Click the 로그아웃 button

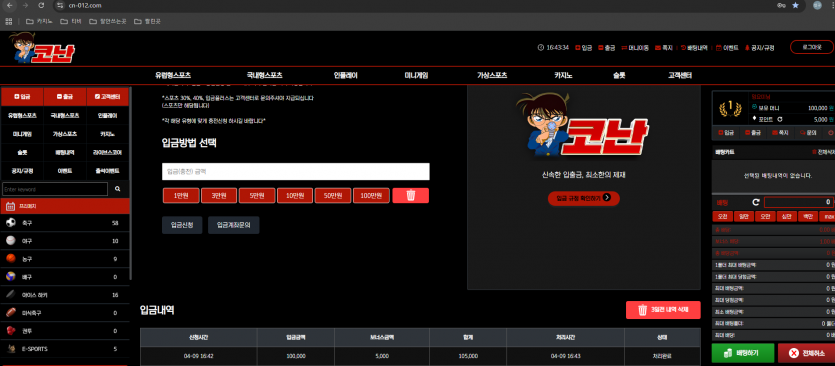coord(811,47)
